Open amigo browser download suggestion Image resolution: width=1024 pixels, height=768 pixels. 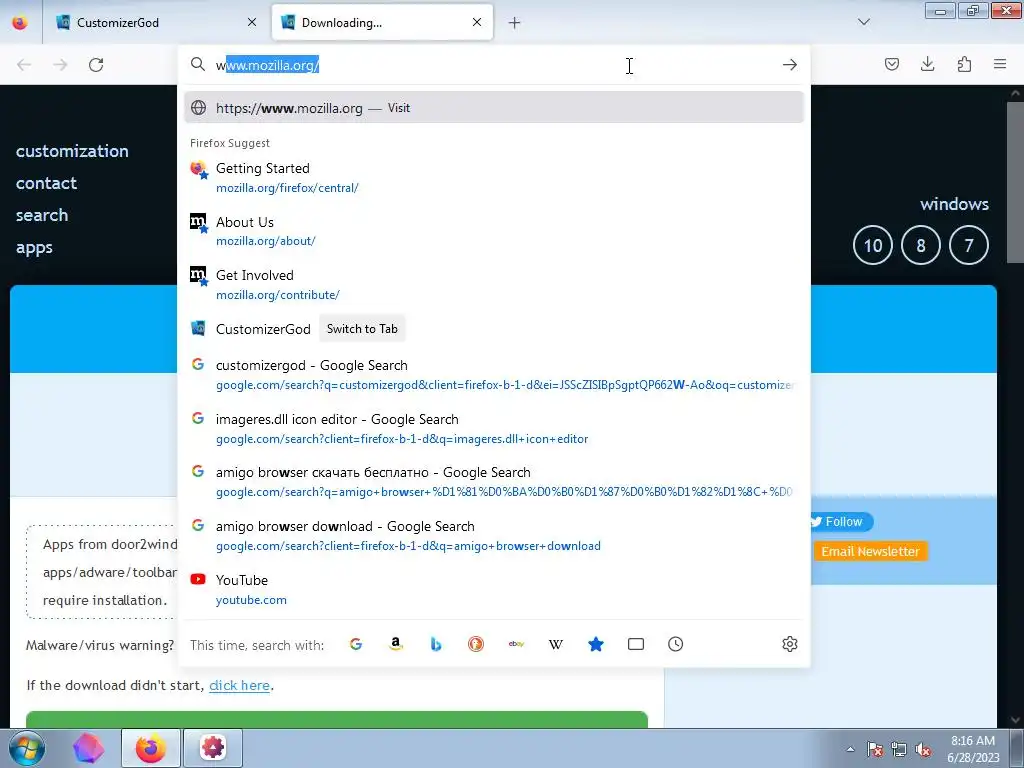(x=494, y=536)
